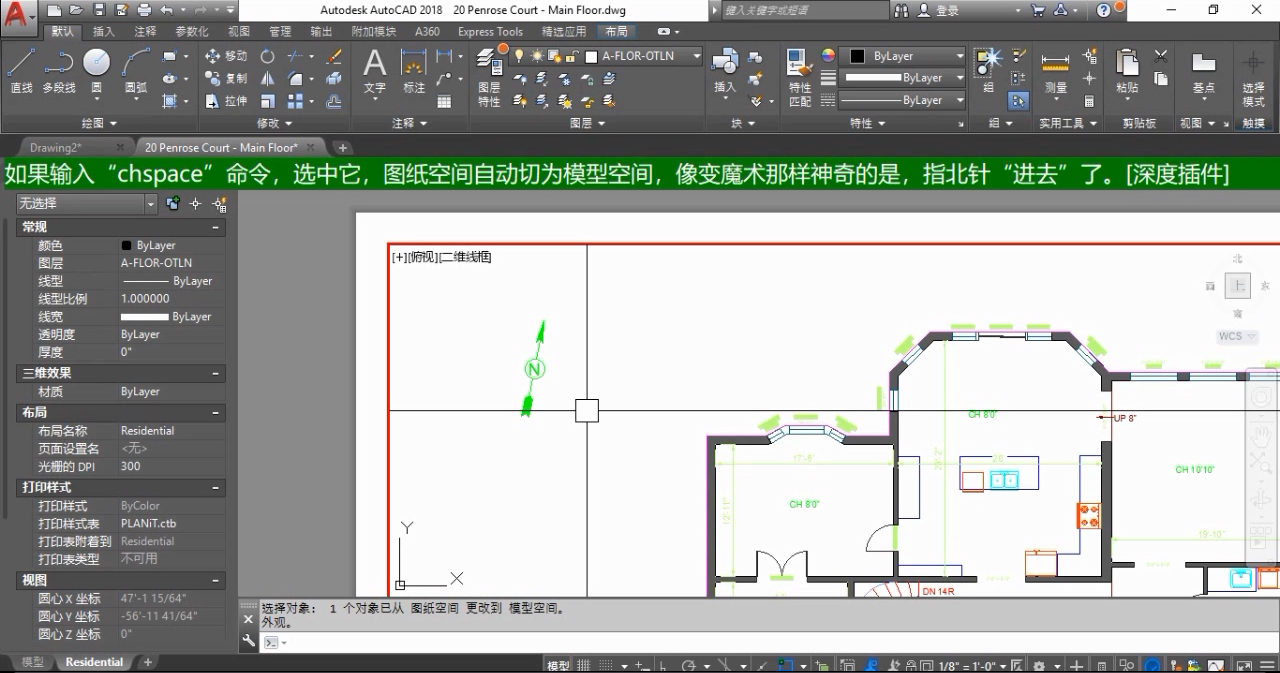Screen dimensions: 1280x673
Task: Collapse the 打印样式 properties section
Action: [x=215, y=487]
